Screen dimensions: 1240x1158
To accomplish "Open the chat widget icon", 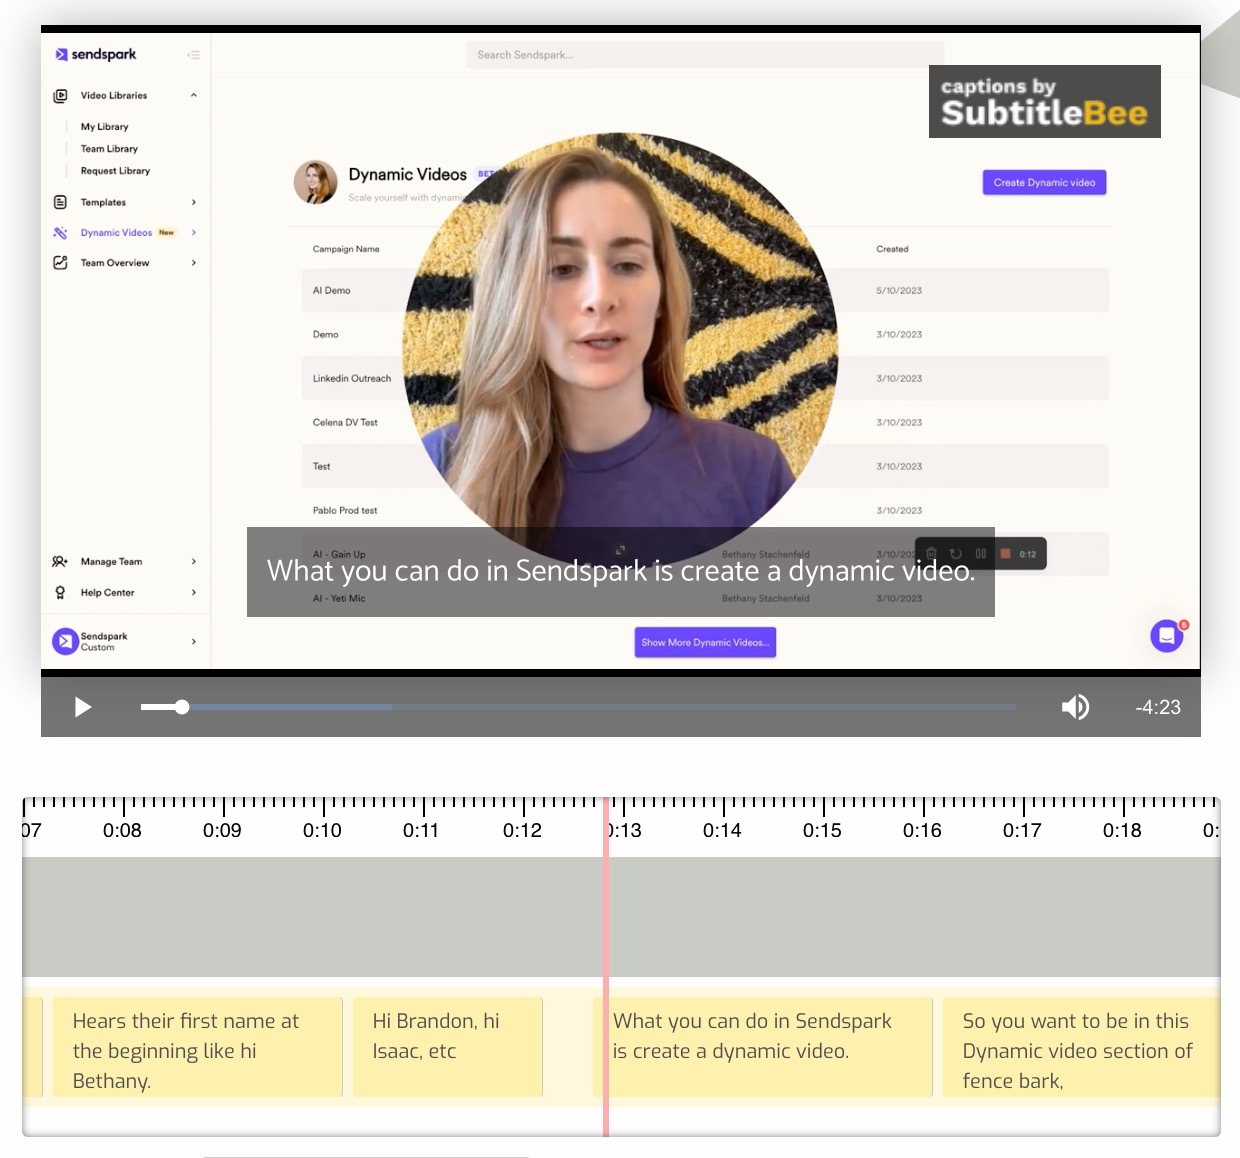I will [x=1167, y=636].
